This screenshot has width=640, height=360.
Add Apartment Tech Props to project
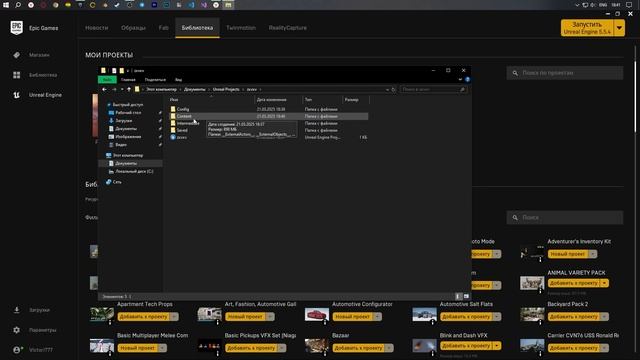tap(144, 316)
